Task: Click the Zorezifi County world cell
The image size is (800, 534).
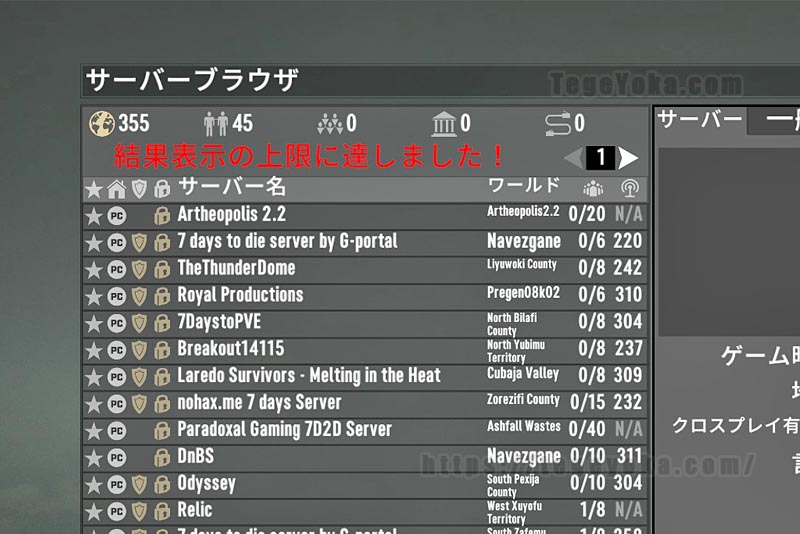Action: [x=523, y=399]
